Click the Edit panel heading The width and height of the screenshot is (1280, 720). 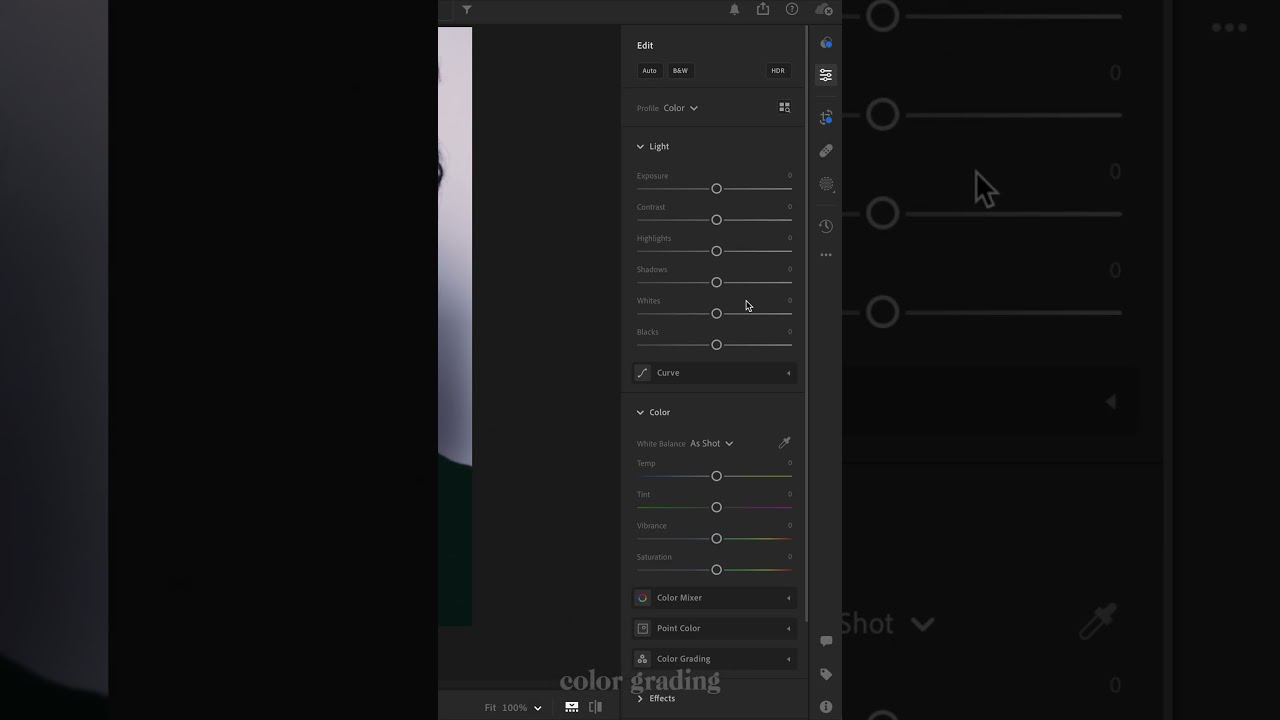pyautogui.click(x=645, y=45)
